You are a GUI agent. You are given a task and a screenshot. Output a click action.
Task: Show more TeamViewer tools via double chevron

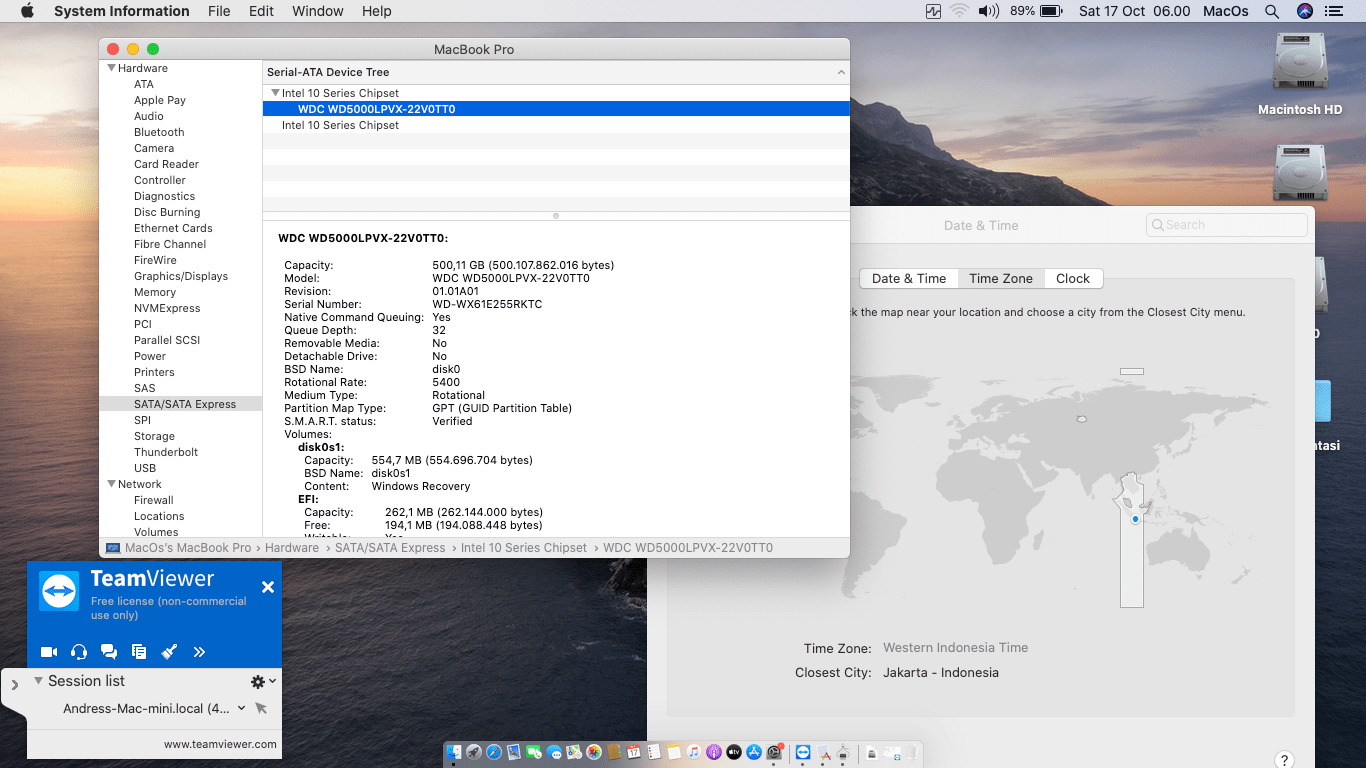[x=199, y=652]
